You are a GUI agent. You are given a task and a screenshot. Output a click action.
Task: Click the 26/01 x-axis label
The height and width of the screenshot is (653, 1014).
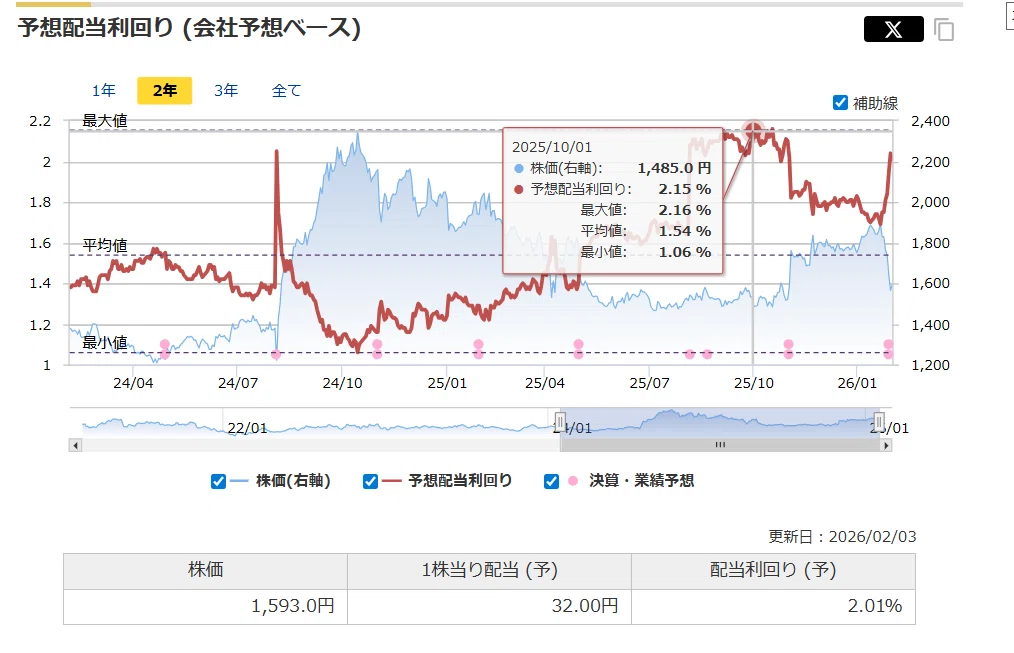click(857, 383)
